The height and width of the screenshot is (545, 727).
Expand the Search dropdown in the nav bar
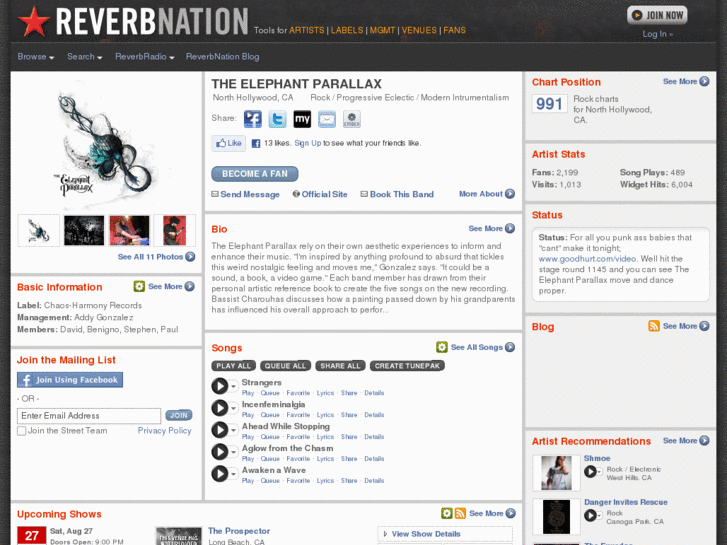point(84,57)
